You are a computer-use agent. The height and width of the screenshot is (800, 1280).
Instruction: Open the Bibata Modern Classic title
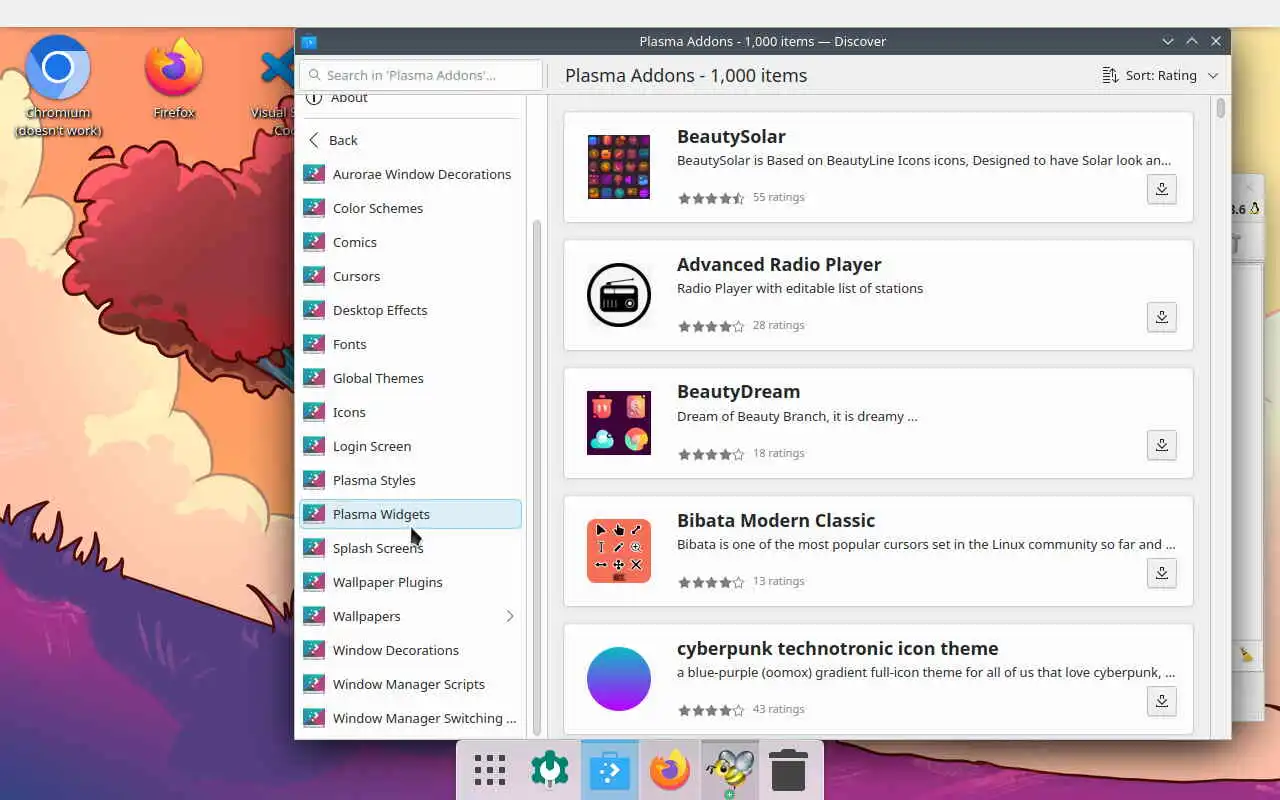click(776, 520)
